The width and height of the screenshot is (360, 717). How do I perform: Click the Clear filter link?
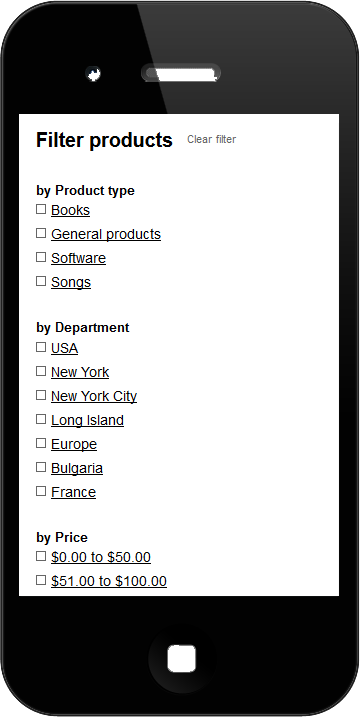point(211,139)
